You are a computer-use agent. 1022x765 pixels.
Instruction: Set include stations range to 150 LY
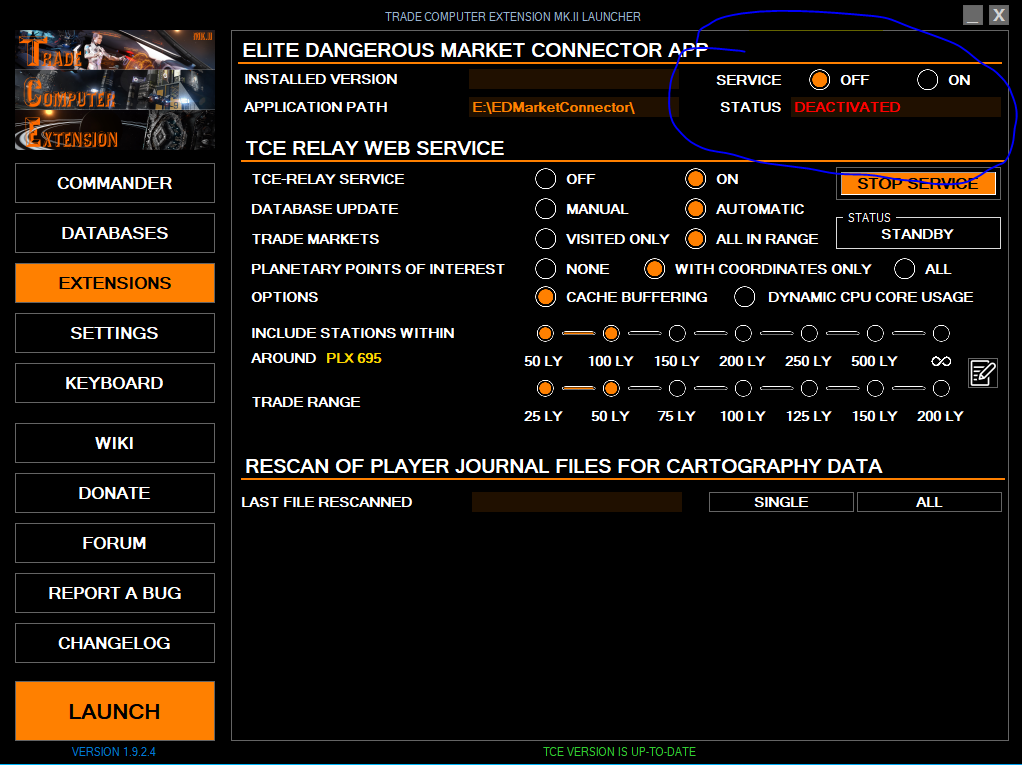[x=677, y=334]
